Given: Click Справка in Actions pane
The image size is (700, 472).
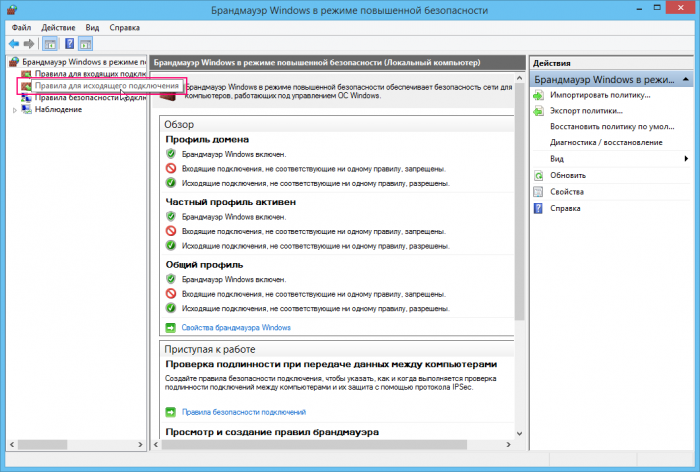Looking at the screenshot, I should click(x=565, y=209).
